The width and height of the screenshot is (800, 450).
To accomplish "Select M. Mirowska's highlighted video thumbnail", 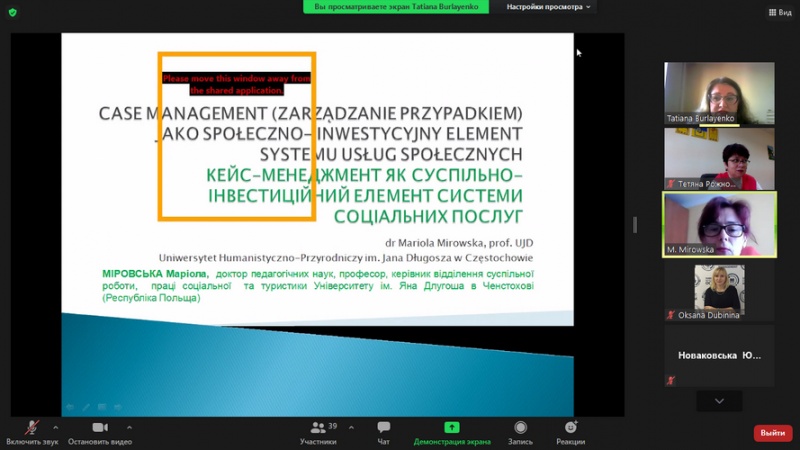I will tap(719, 224).
